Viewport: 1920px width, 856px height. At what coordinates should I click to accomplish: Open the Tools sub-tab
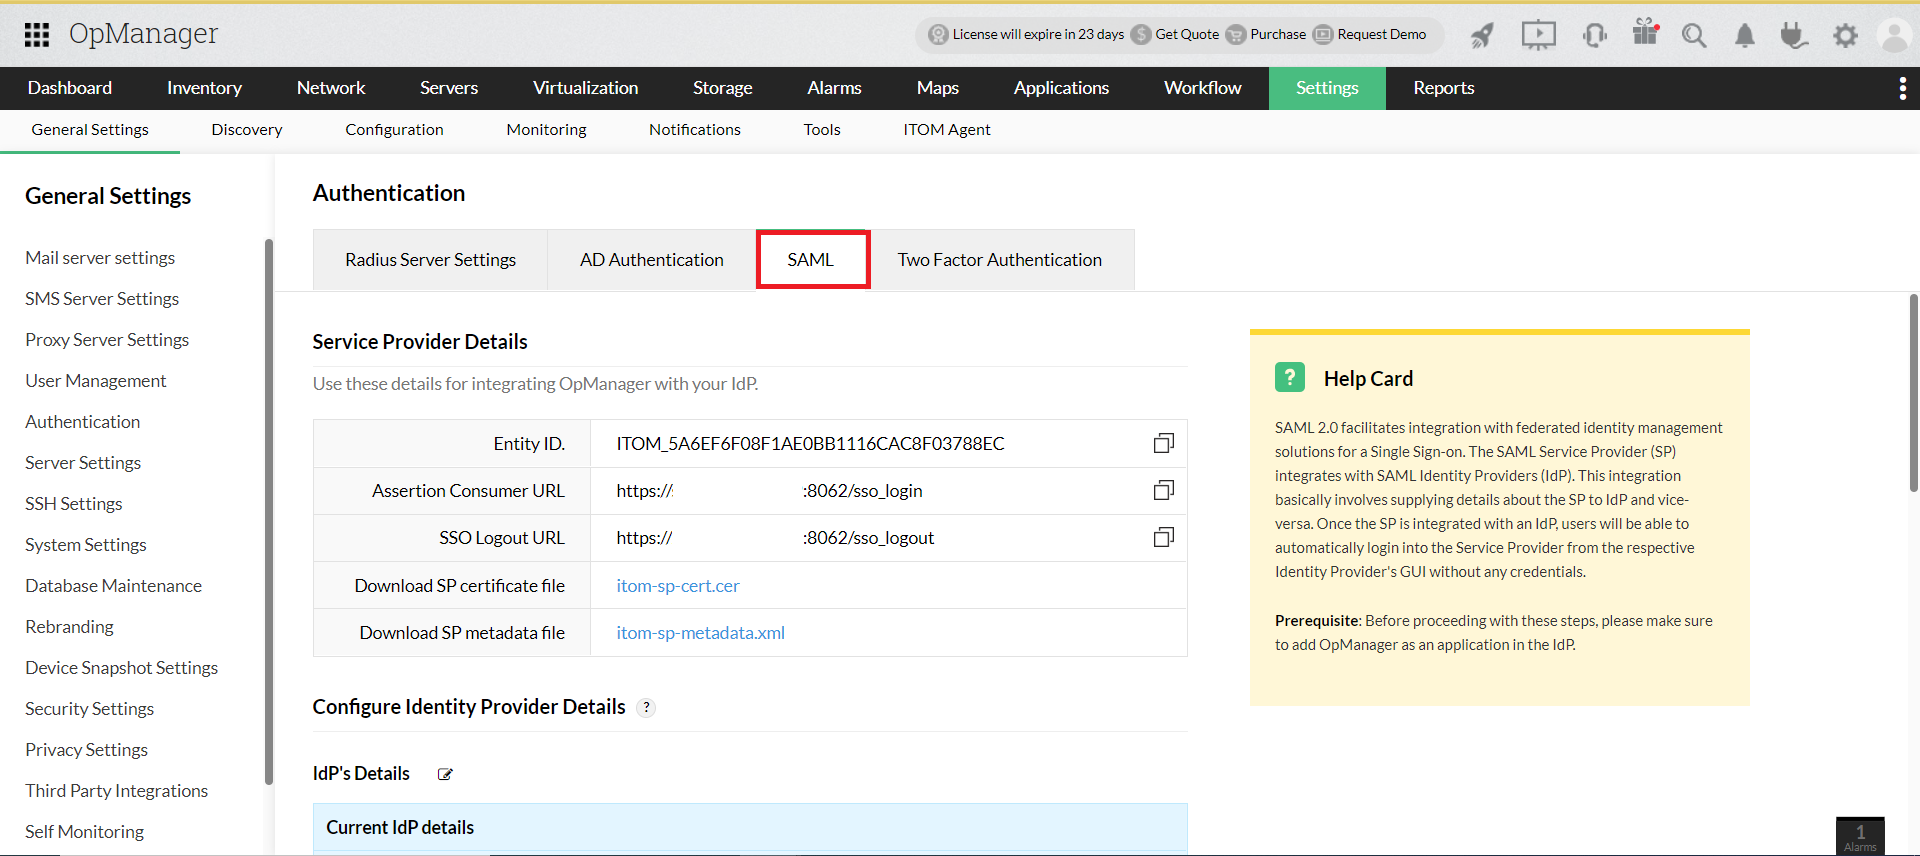click(822, 130)
